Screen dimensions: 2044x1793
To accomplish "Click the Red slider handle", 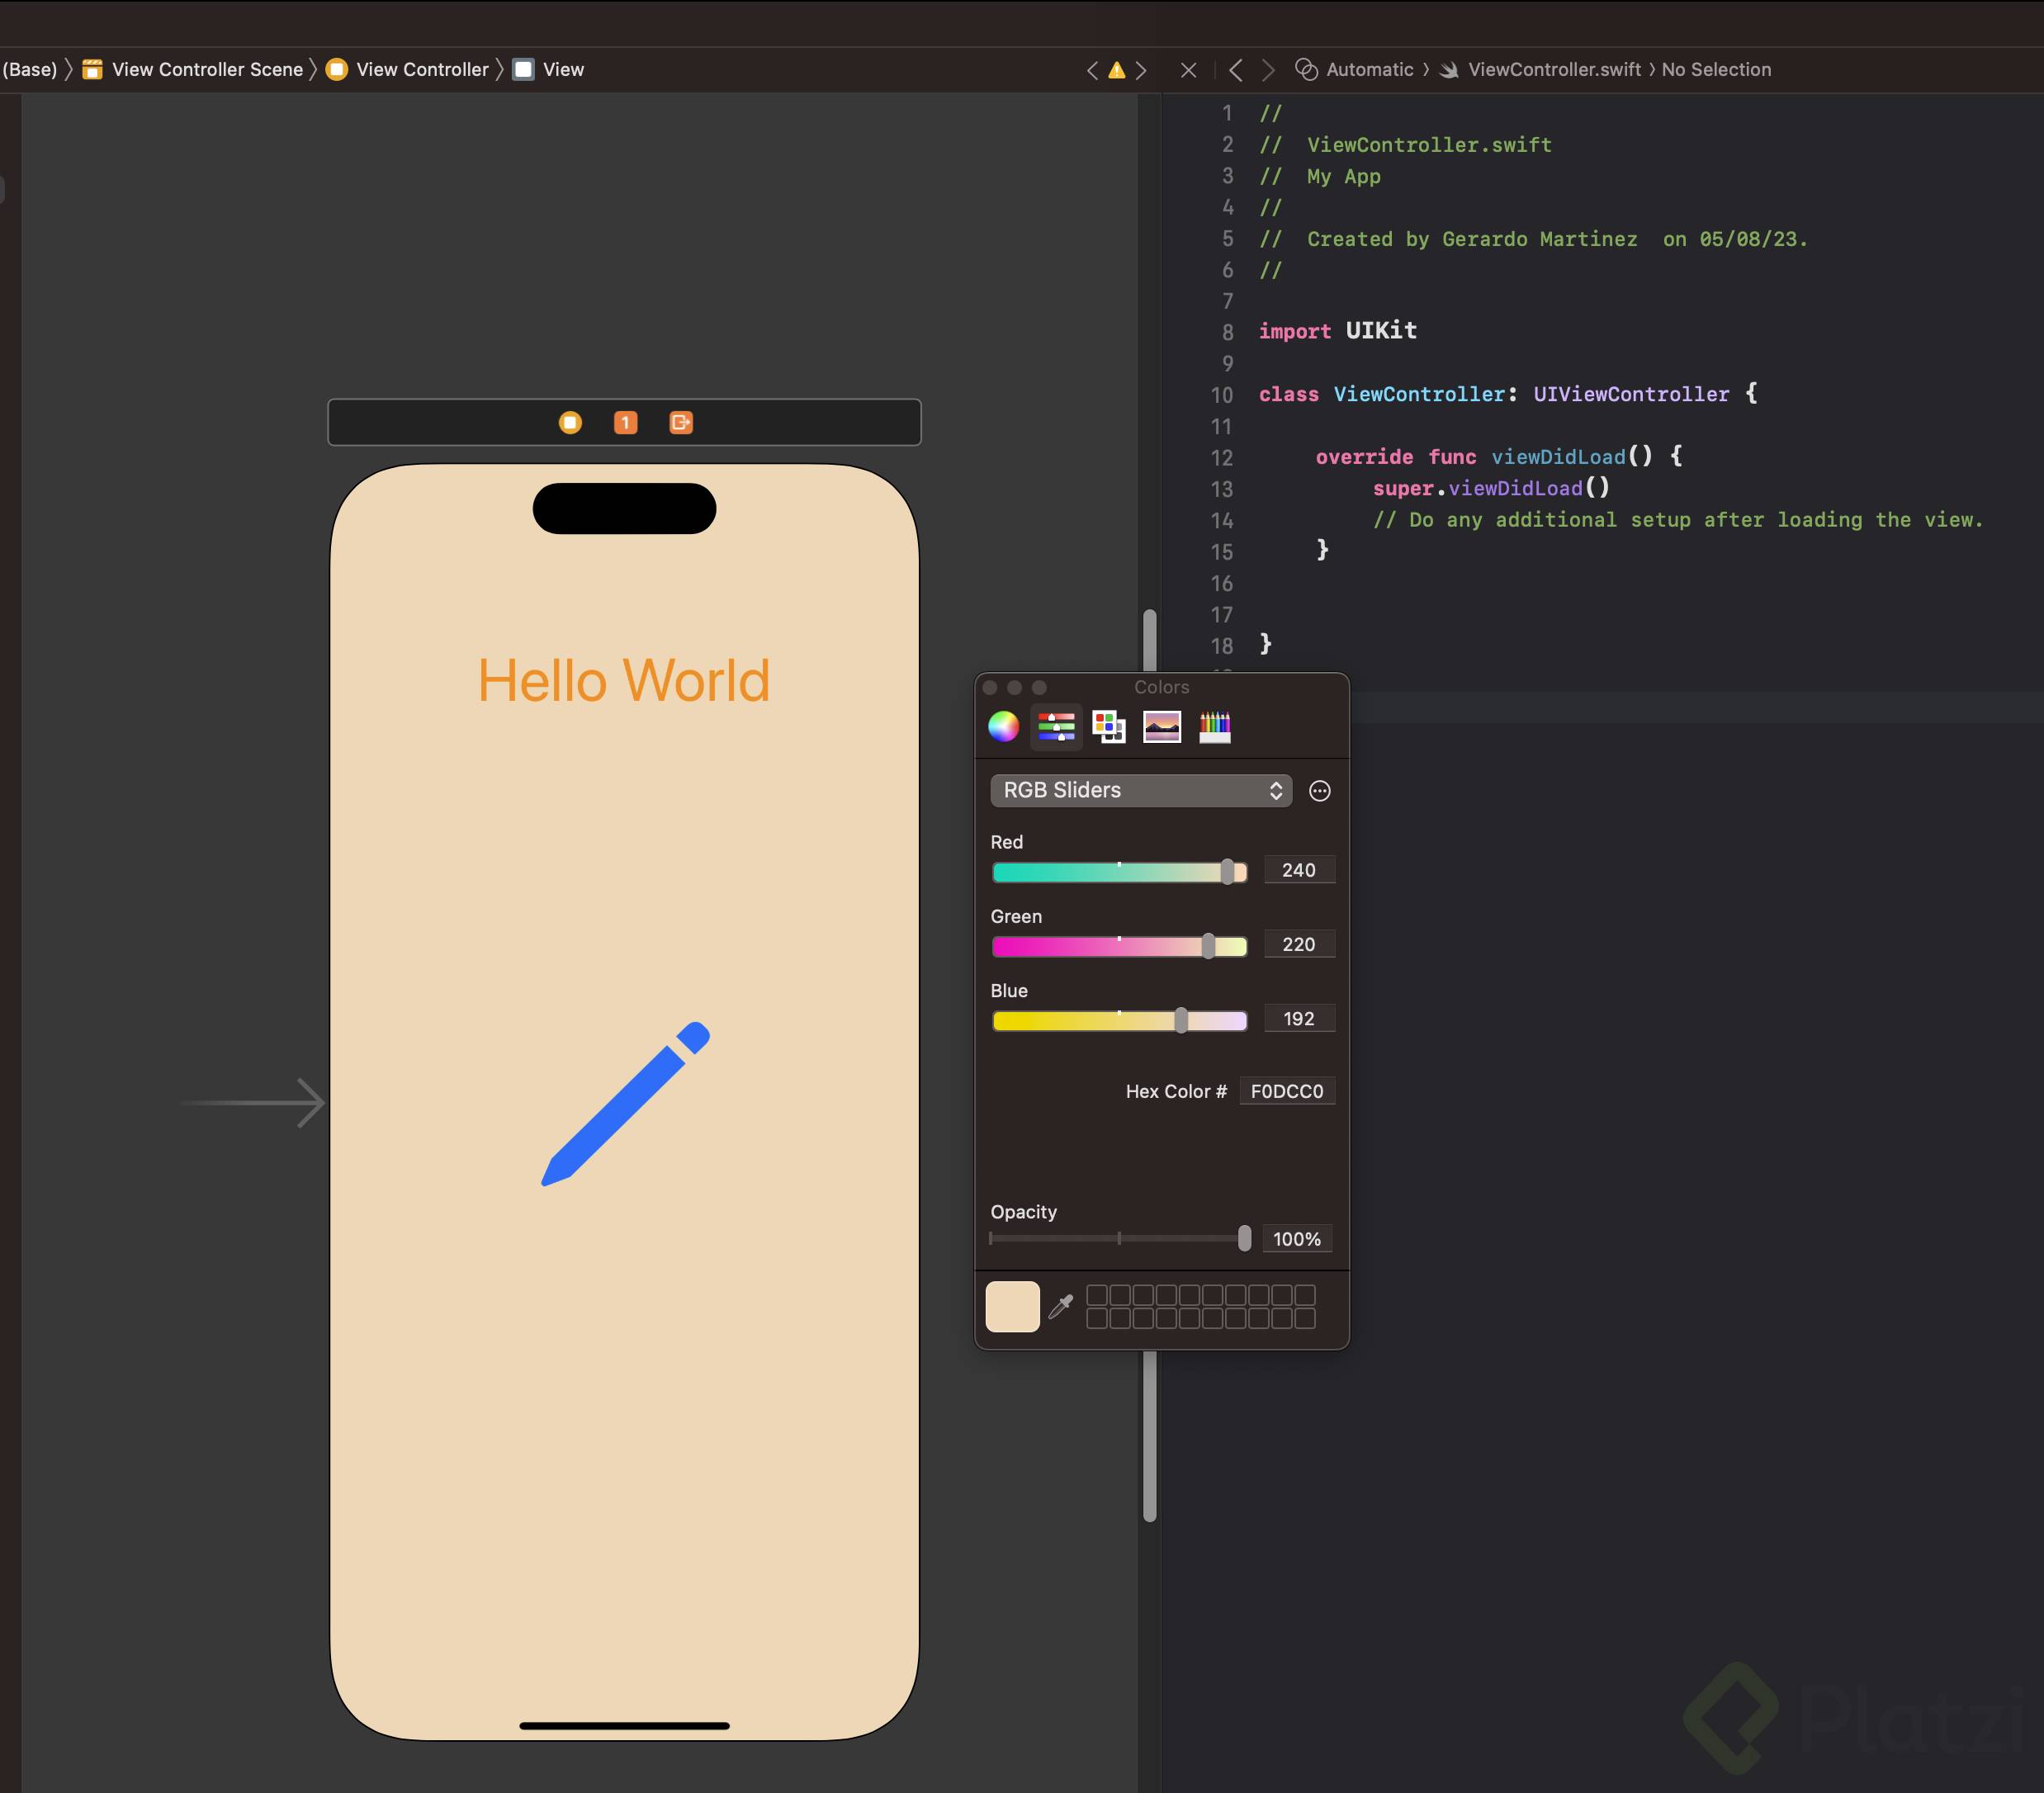I will [x=1227, y=872].
